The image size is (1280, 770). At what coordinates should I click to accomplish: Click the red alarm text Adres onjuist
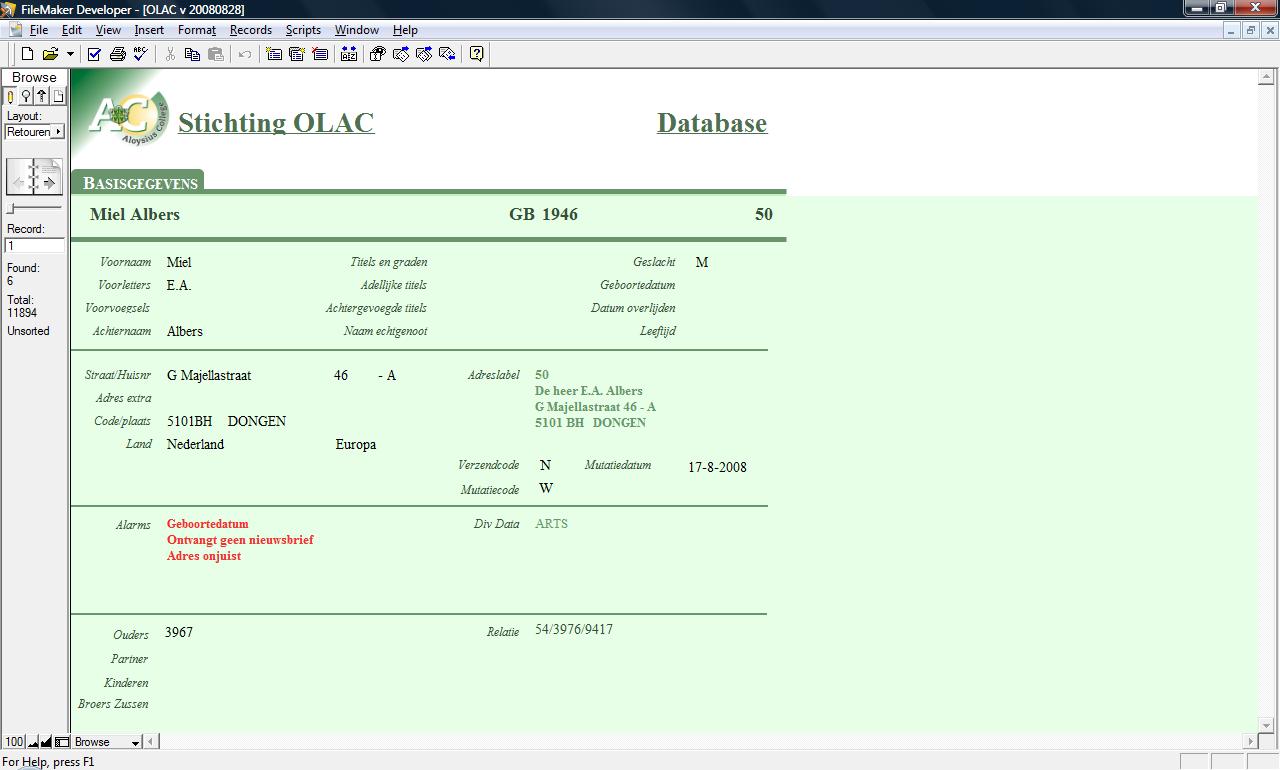pos(204,556)
